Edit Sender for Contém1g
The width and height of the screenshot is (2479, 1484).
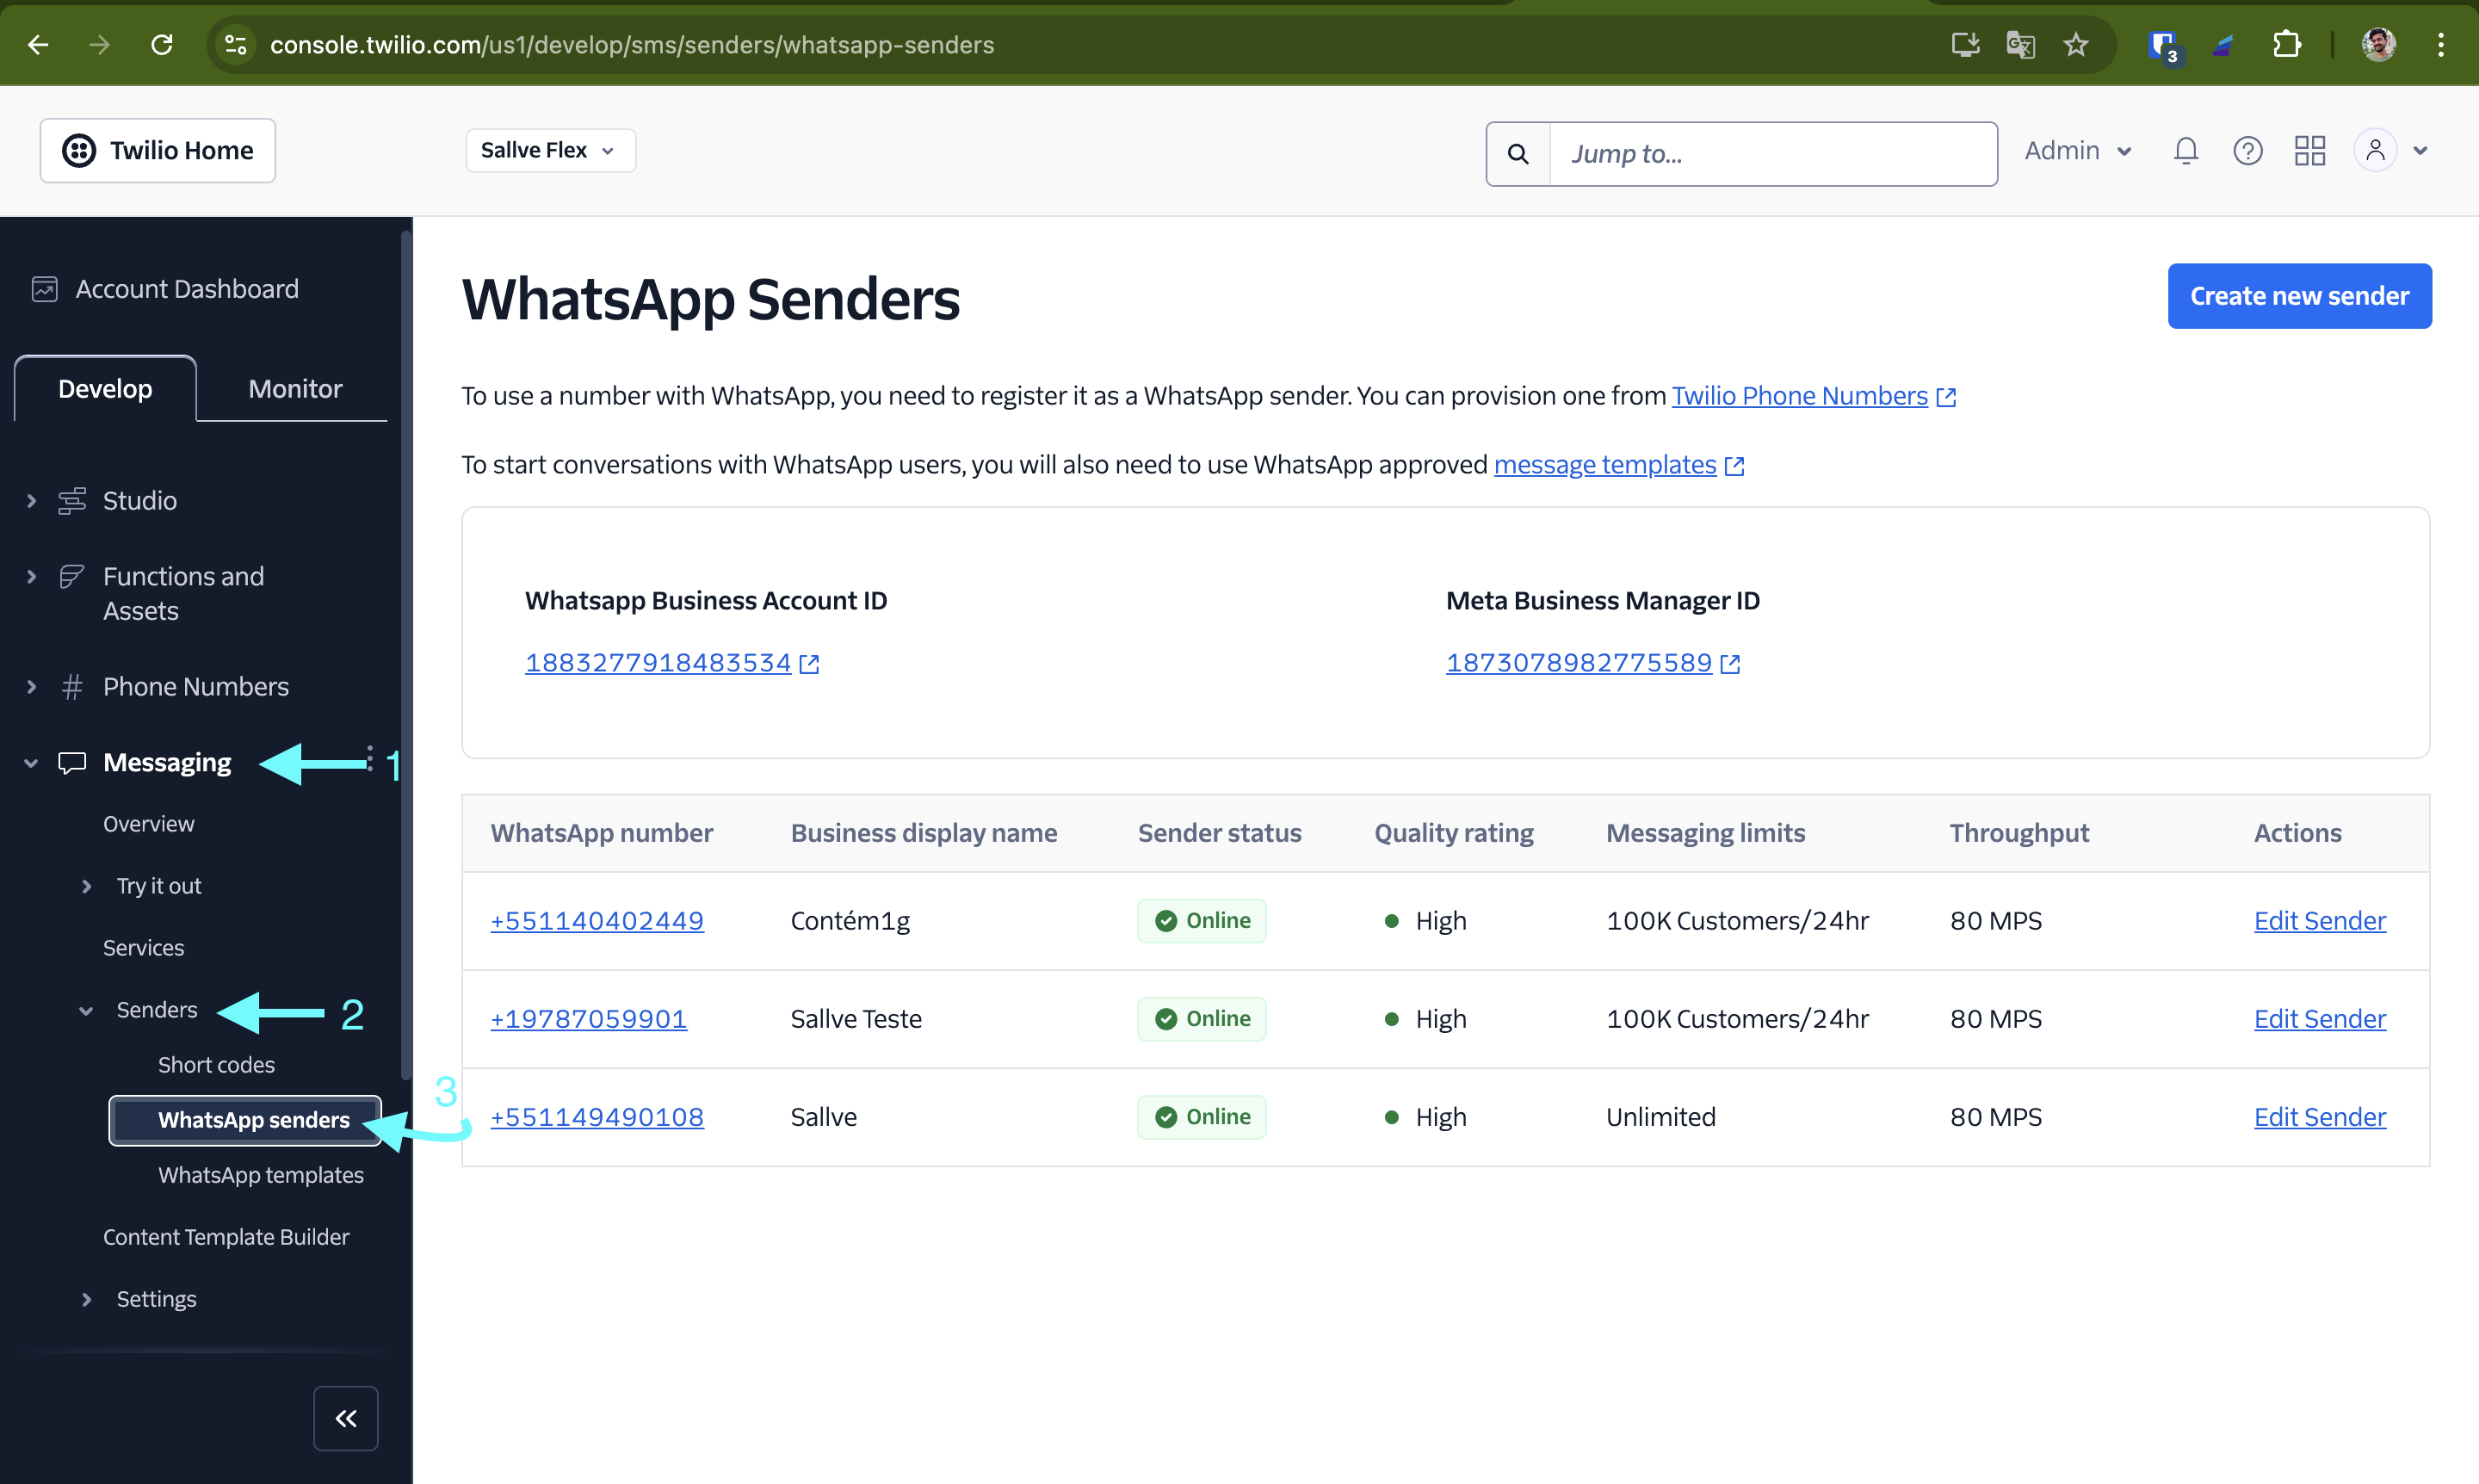(2320, 921)
